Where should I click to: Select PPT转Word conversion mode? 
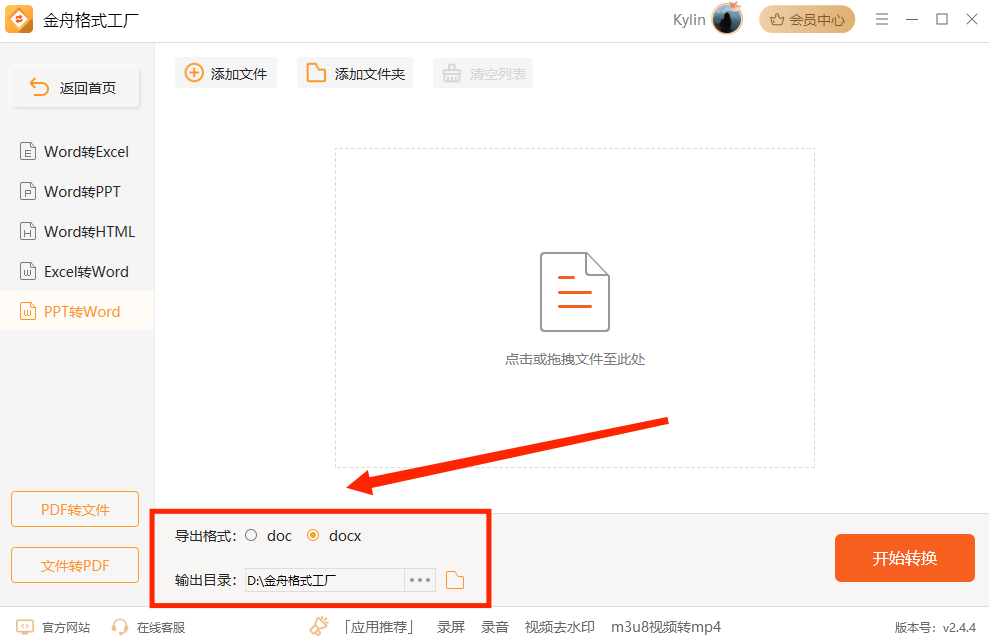click(77, 312)
